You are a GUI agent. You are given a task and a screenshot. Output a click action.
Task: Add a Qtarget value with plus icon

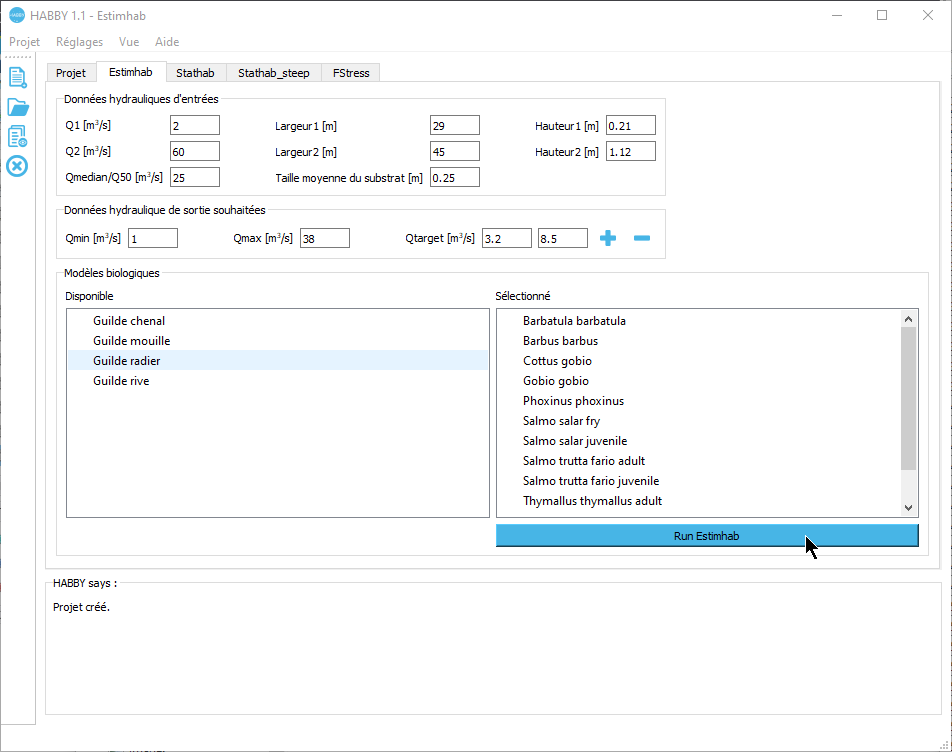pos(607,238)
